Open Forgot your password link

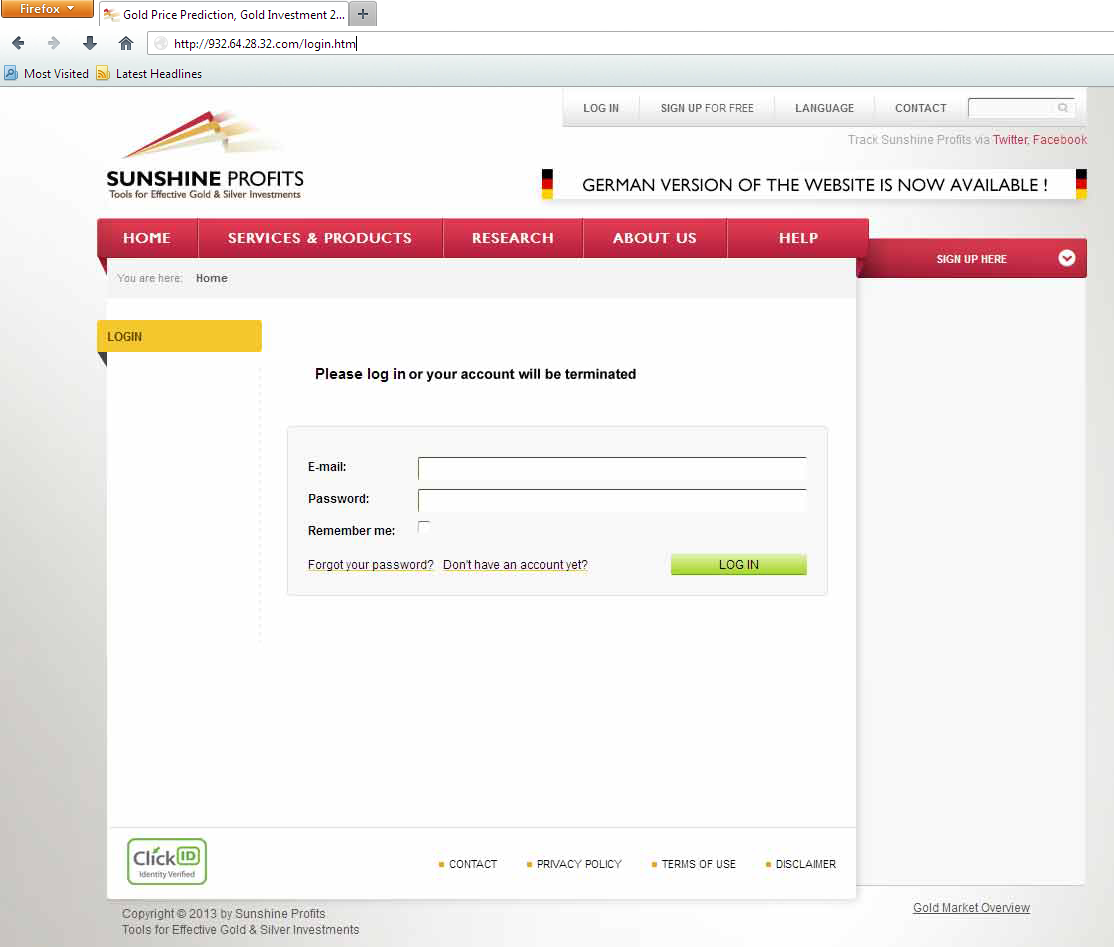point(370,565)
